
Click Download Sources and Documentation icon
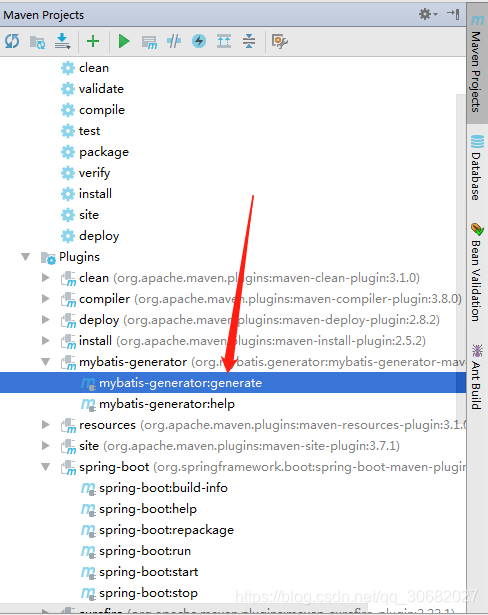click(x=62, y=41)
